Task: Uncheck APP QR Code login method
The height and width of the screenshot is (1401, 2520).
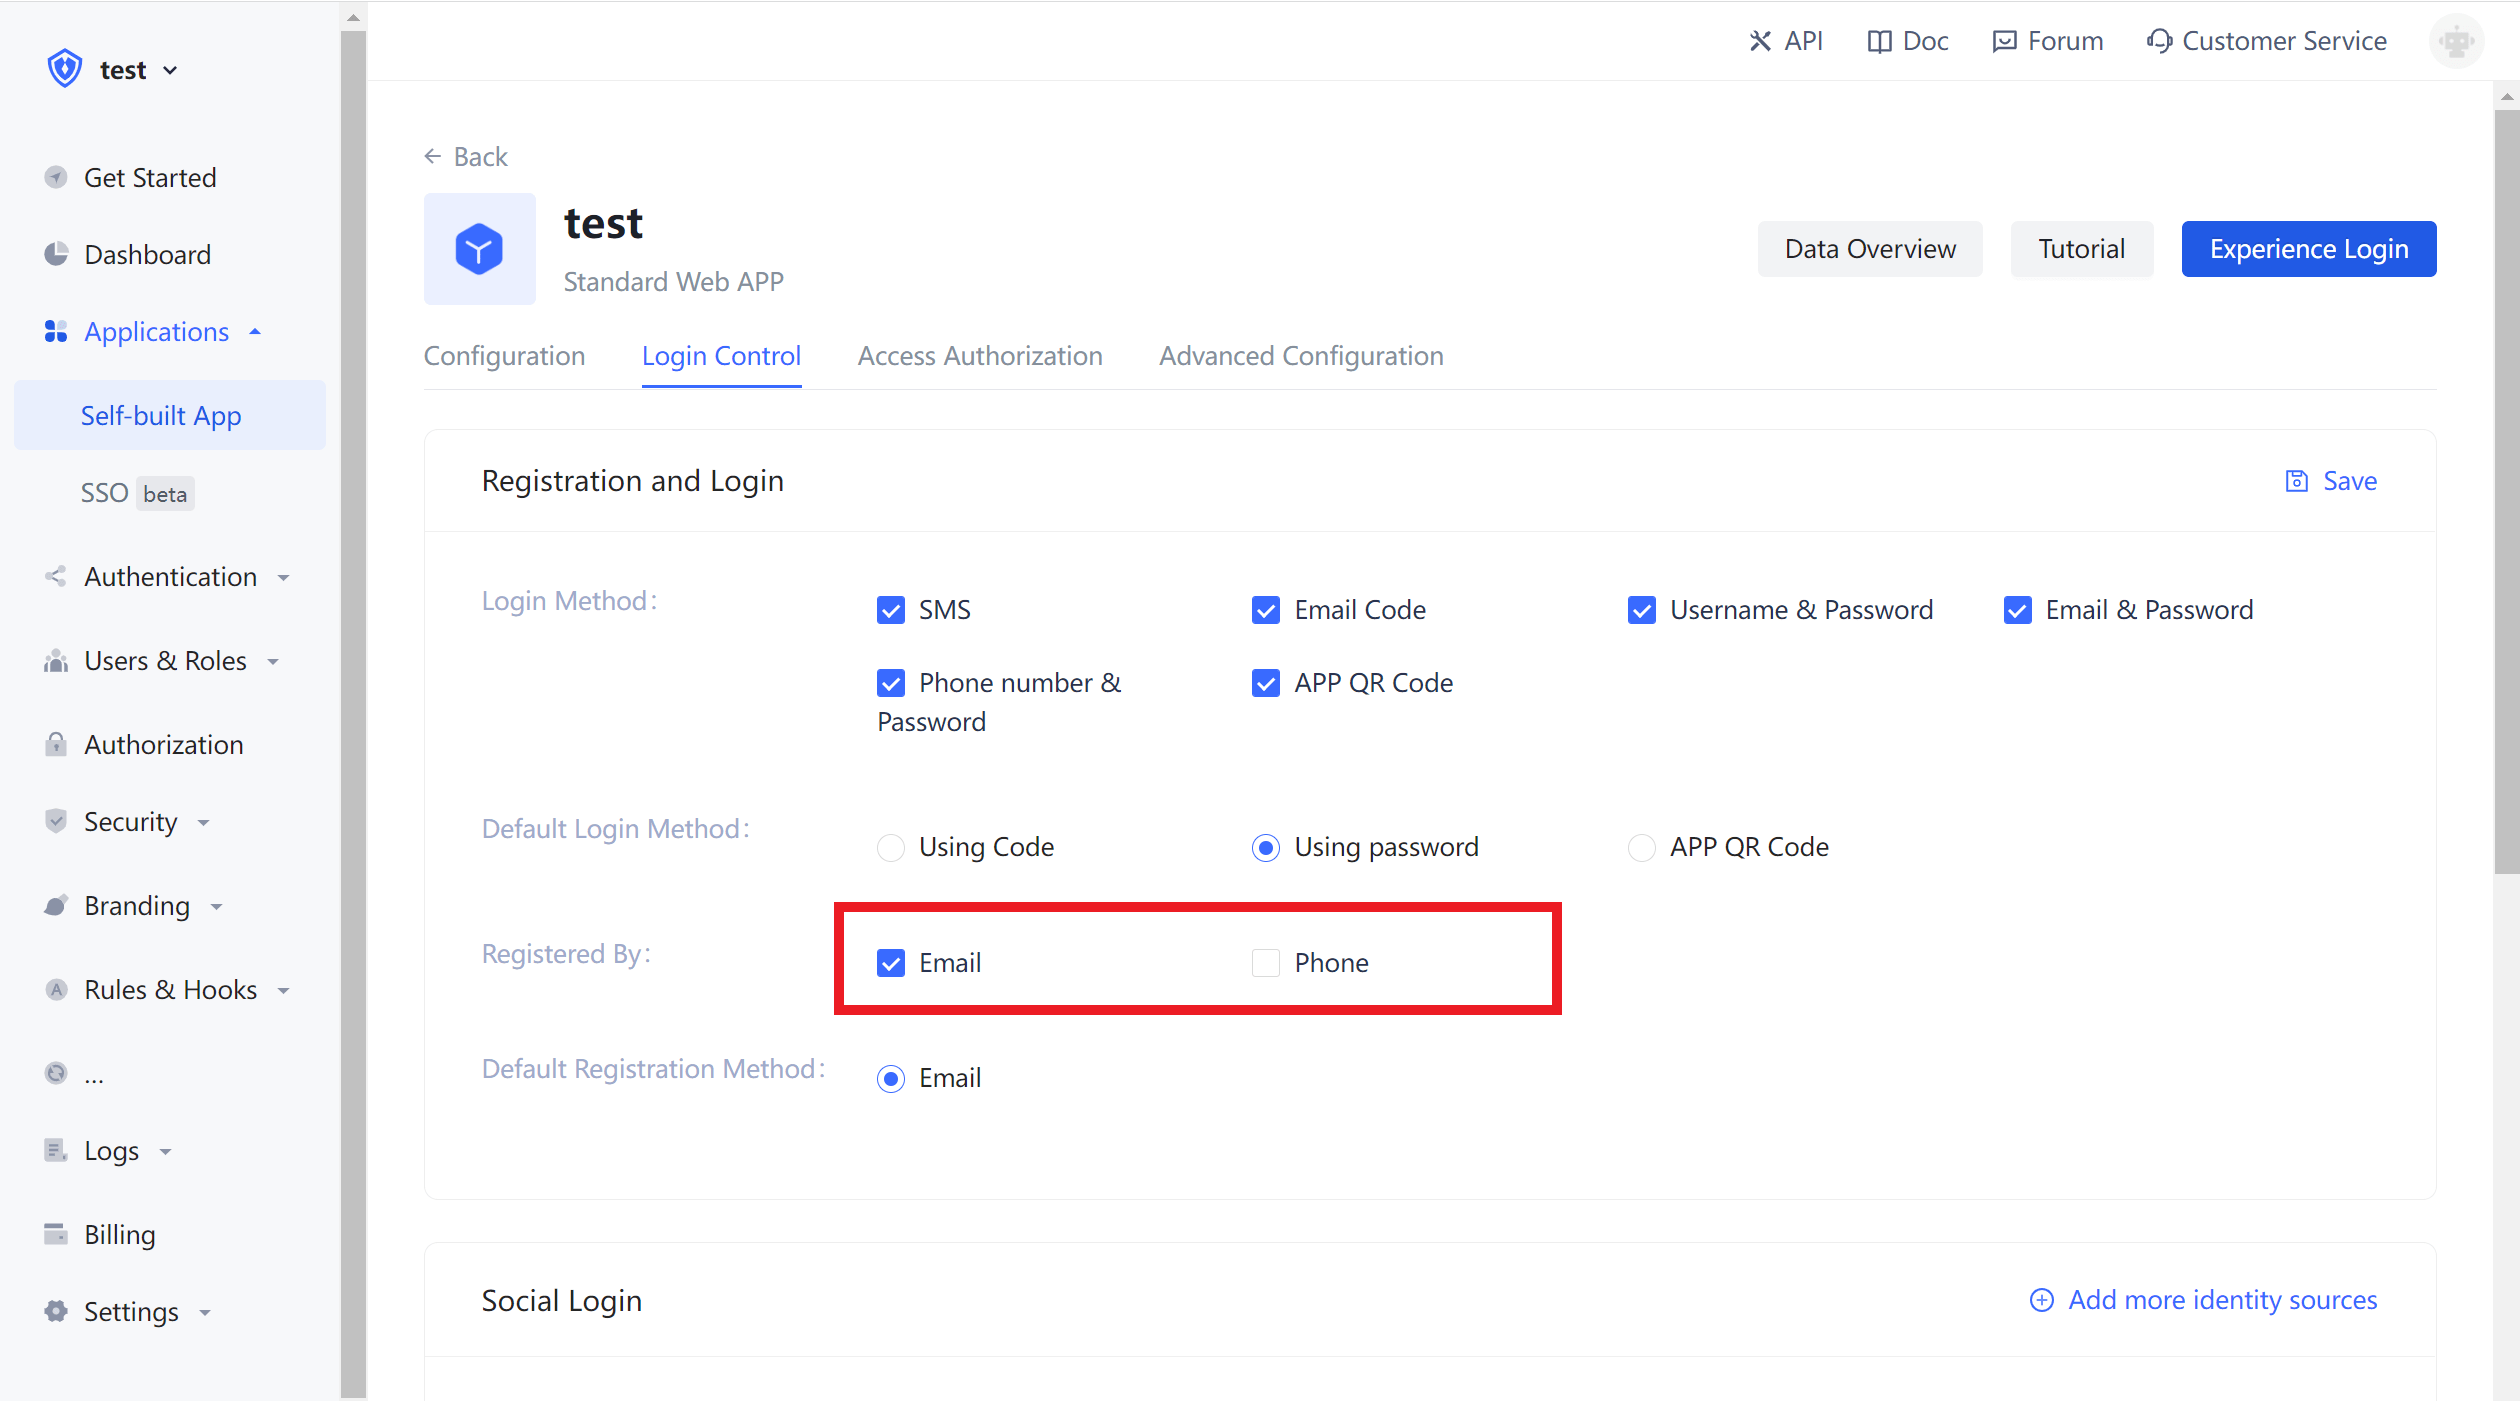Action: tap(1266, 683)
